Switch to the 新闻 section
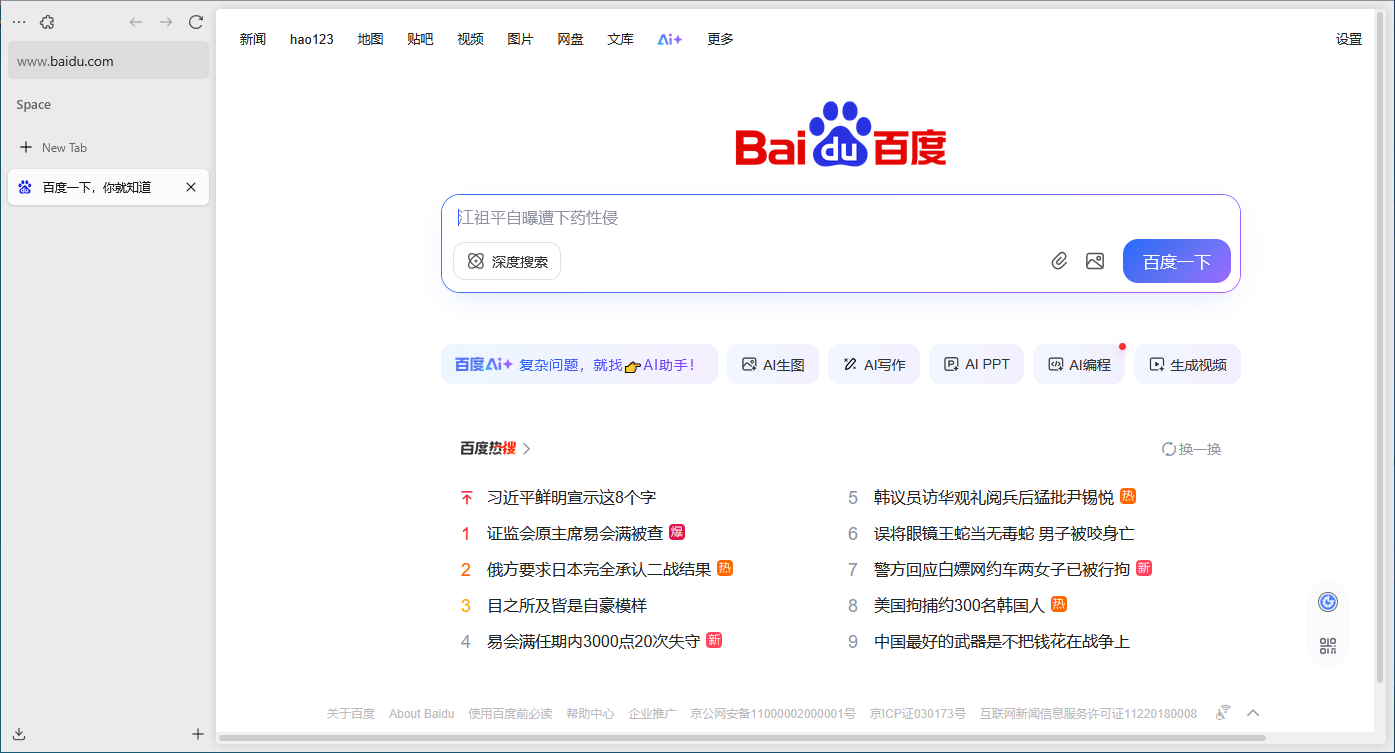1395x753 pixels. (252, 39)
